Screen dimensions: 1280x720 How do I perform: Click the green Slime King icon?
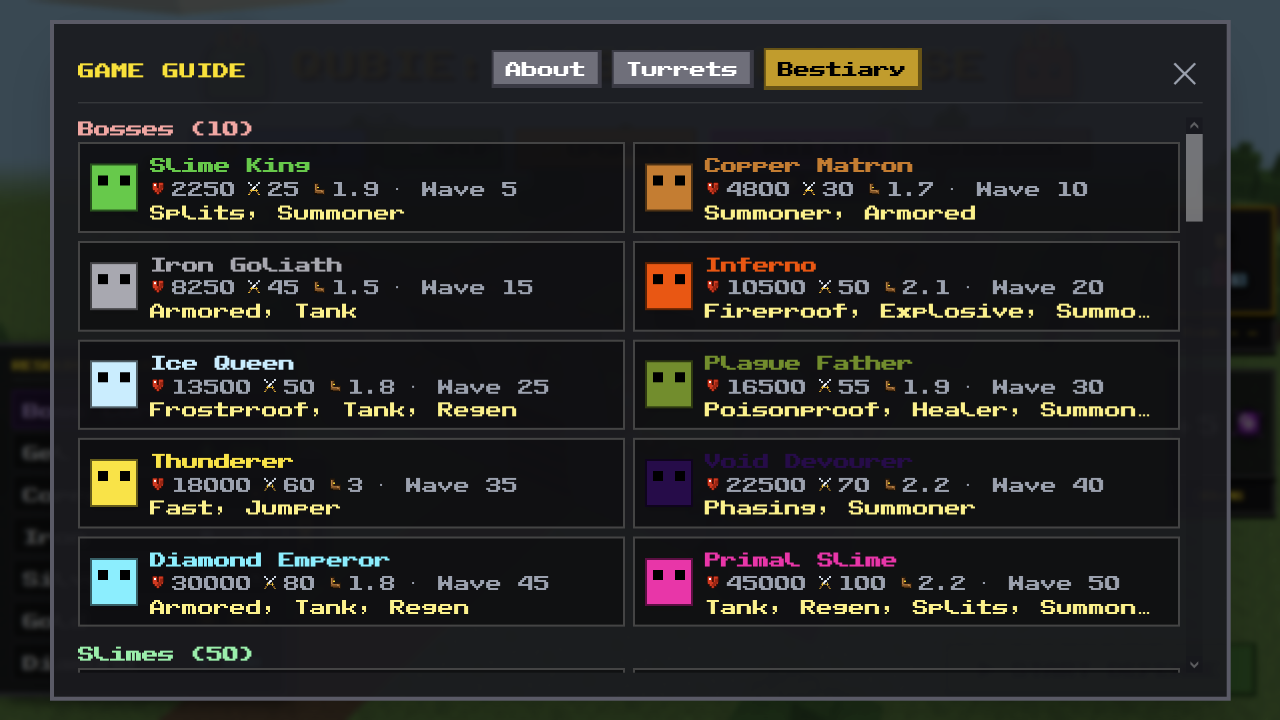click(x=114, y=188)
